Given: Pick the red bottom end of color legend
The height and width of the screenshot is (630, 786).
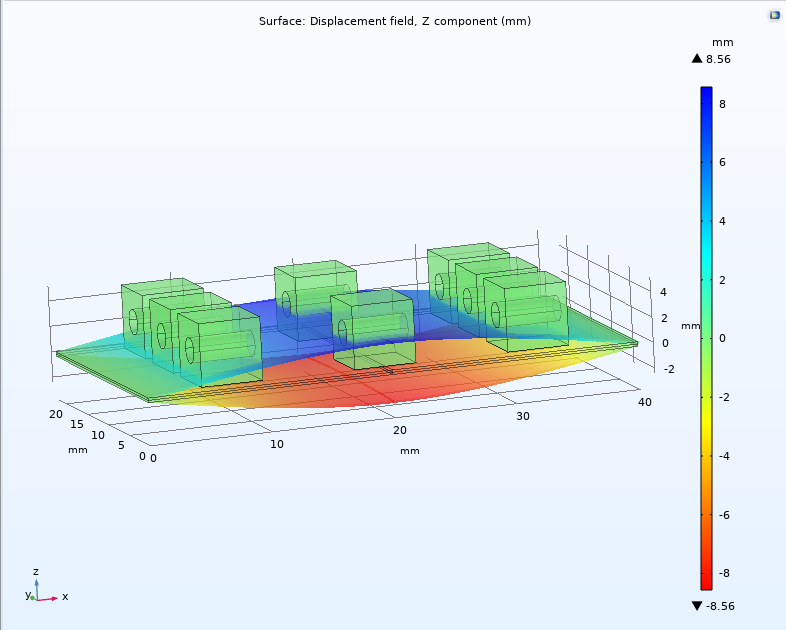Looking at the screenshot, I should tap(706, 583).
